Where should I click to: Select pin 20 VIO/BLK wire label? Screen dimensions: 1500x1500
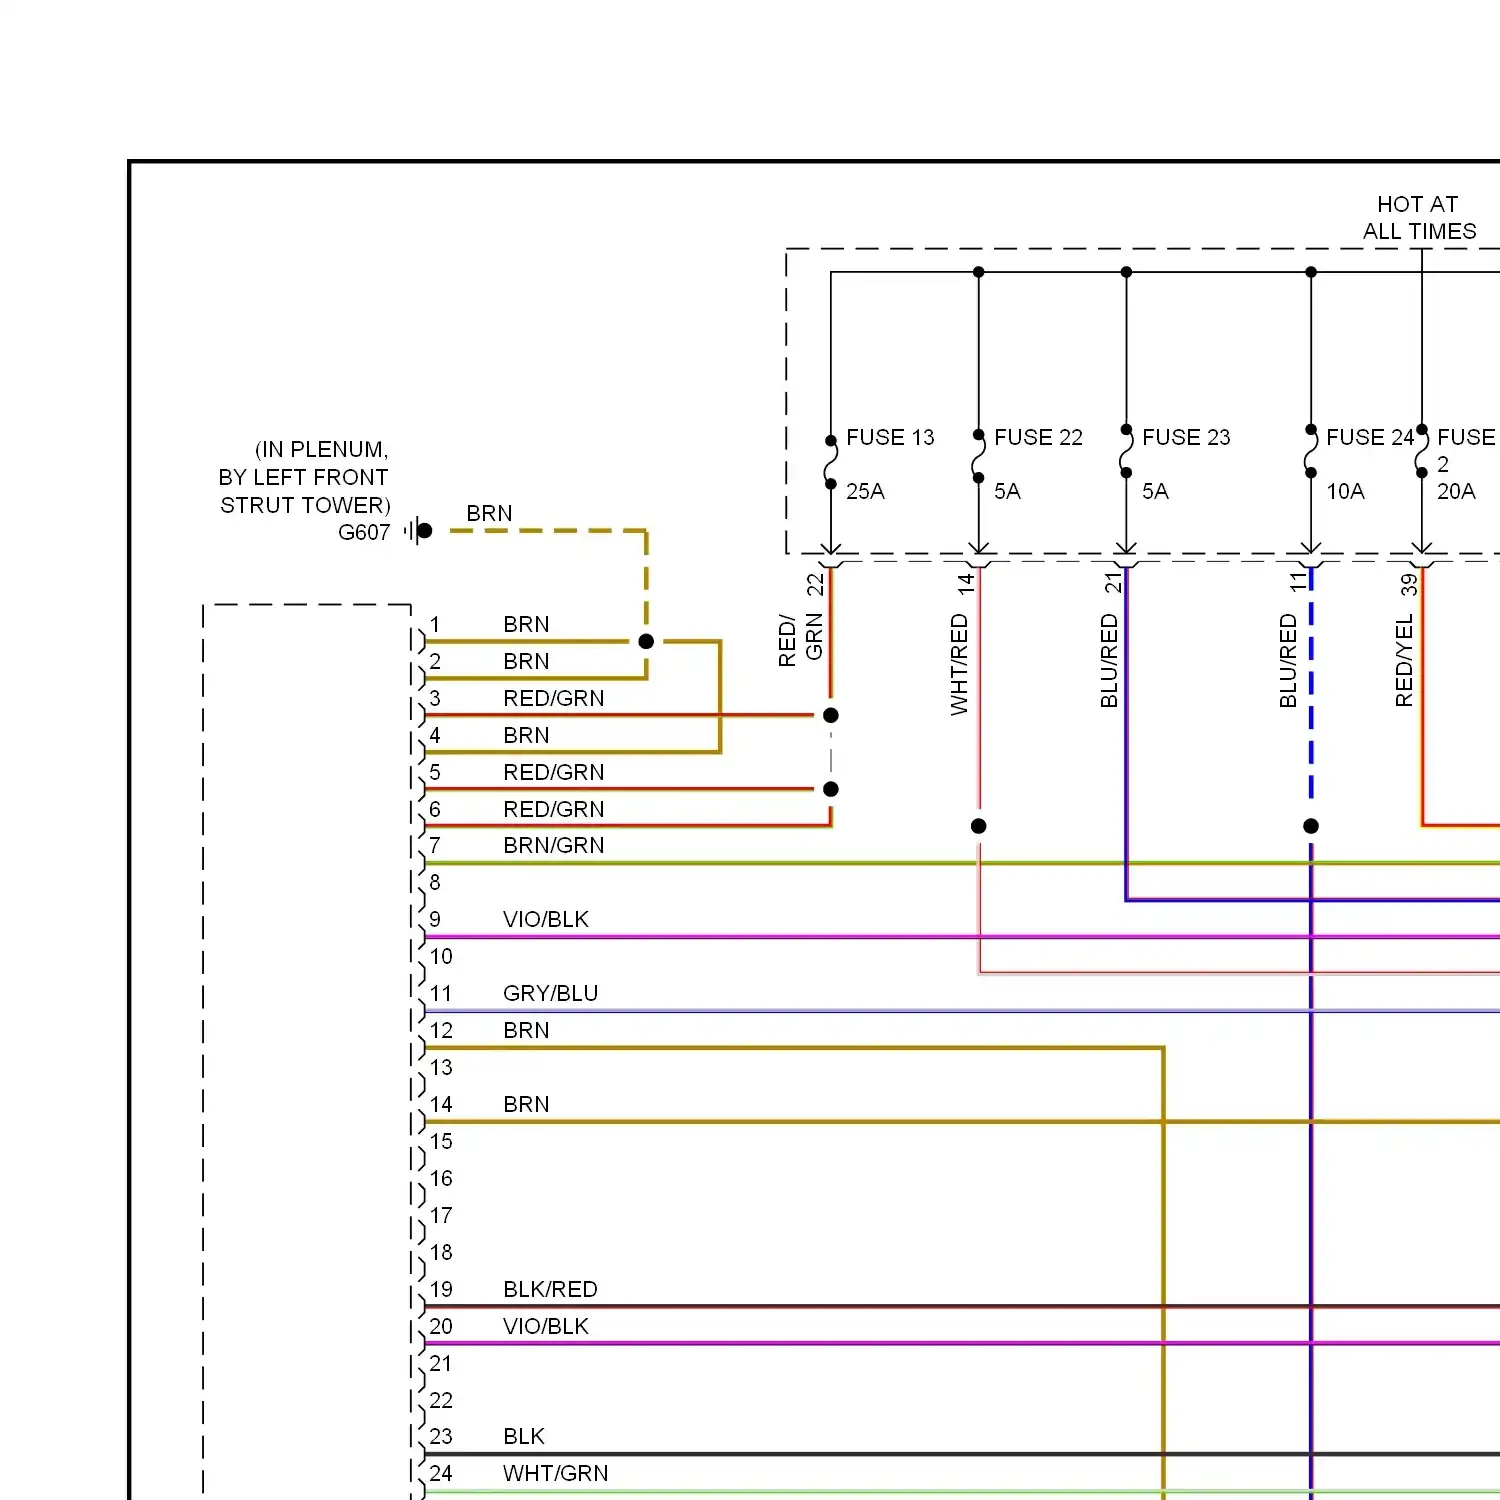(x=546, y=1326)
